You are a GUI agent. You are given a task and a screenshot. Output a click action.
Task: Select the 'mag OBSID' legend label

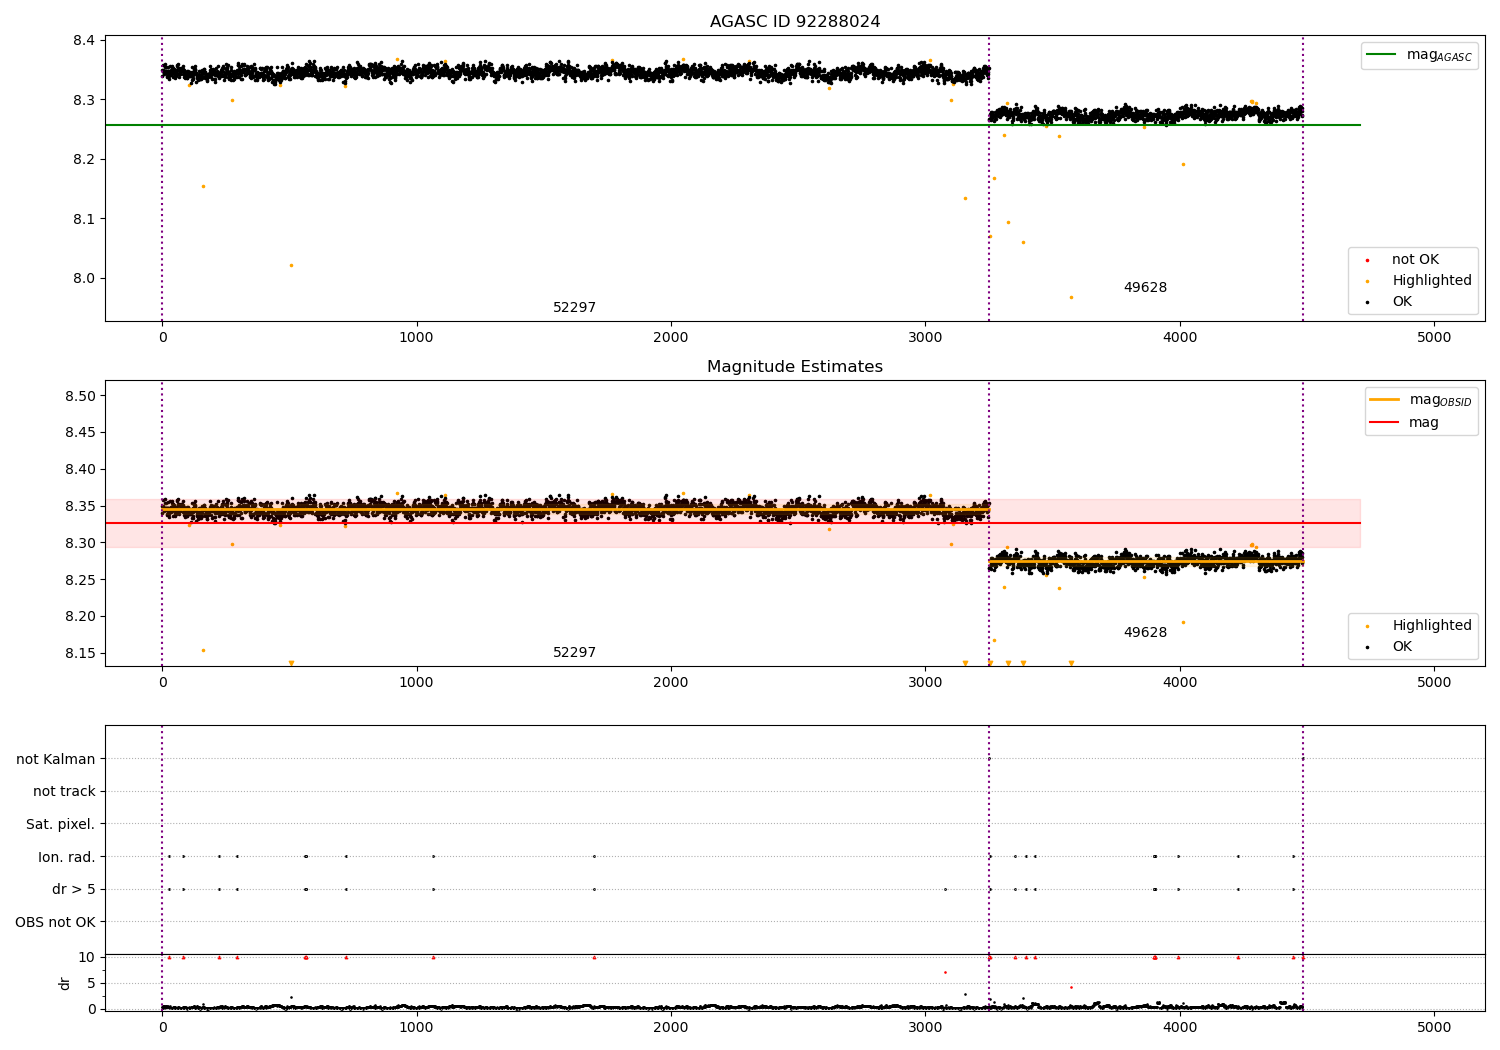[1441, 400]
